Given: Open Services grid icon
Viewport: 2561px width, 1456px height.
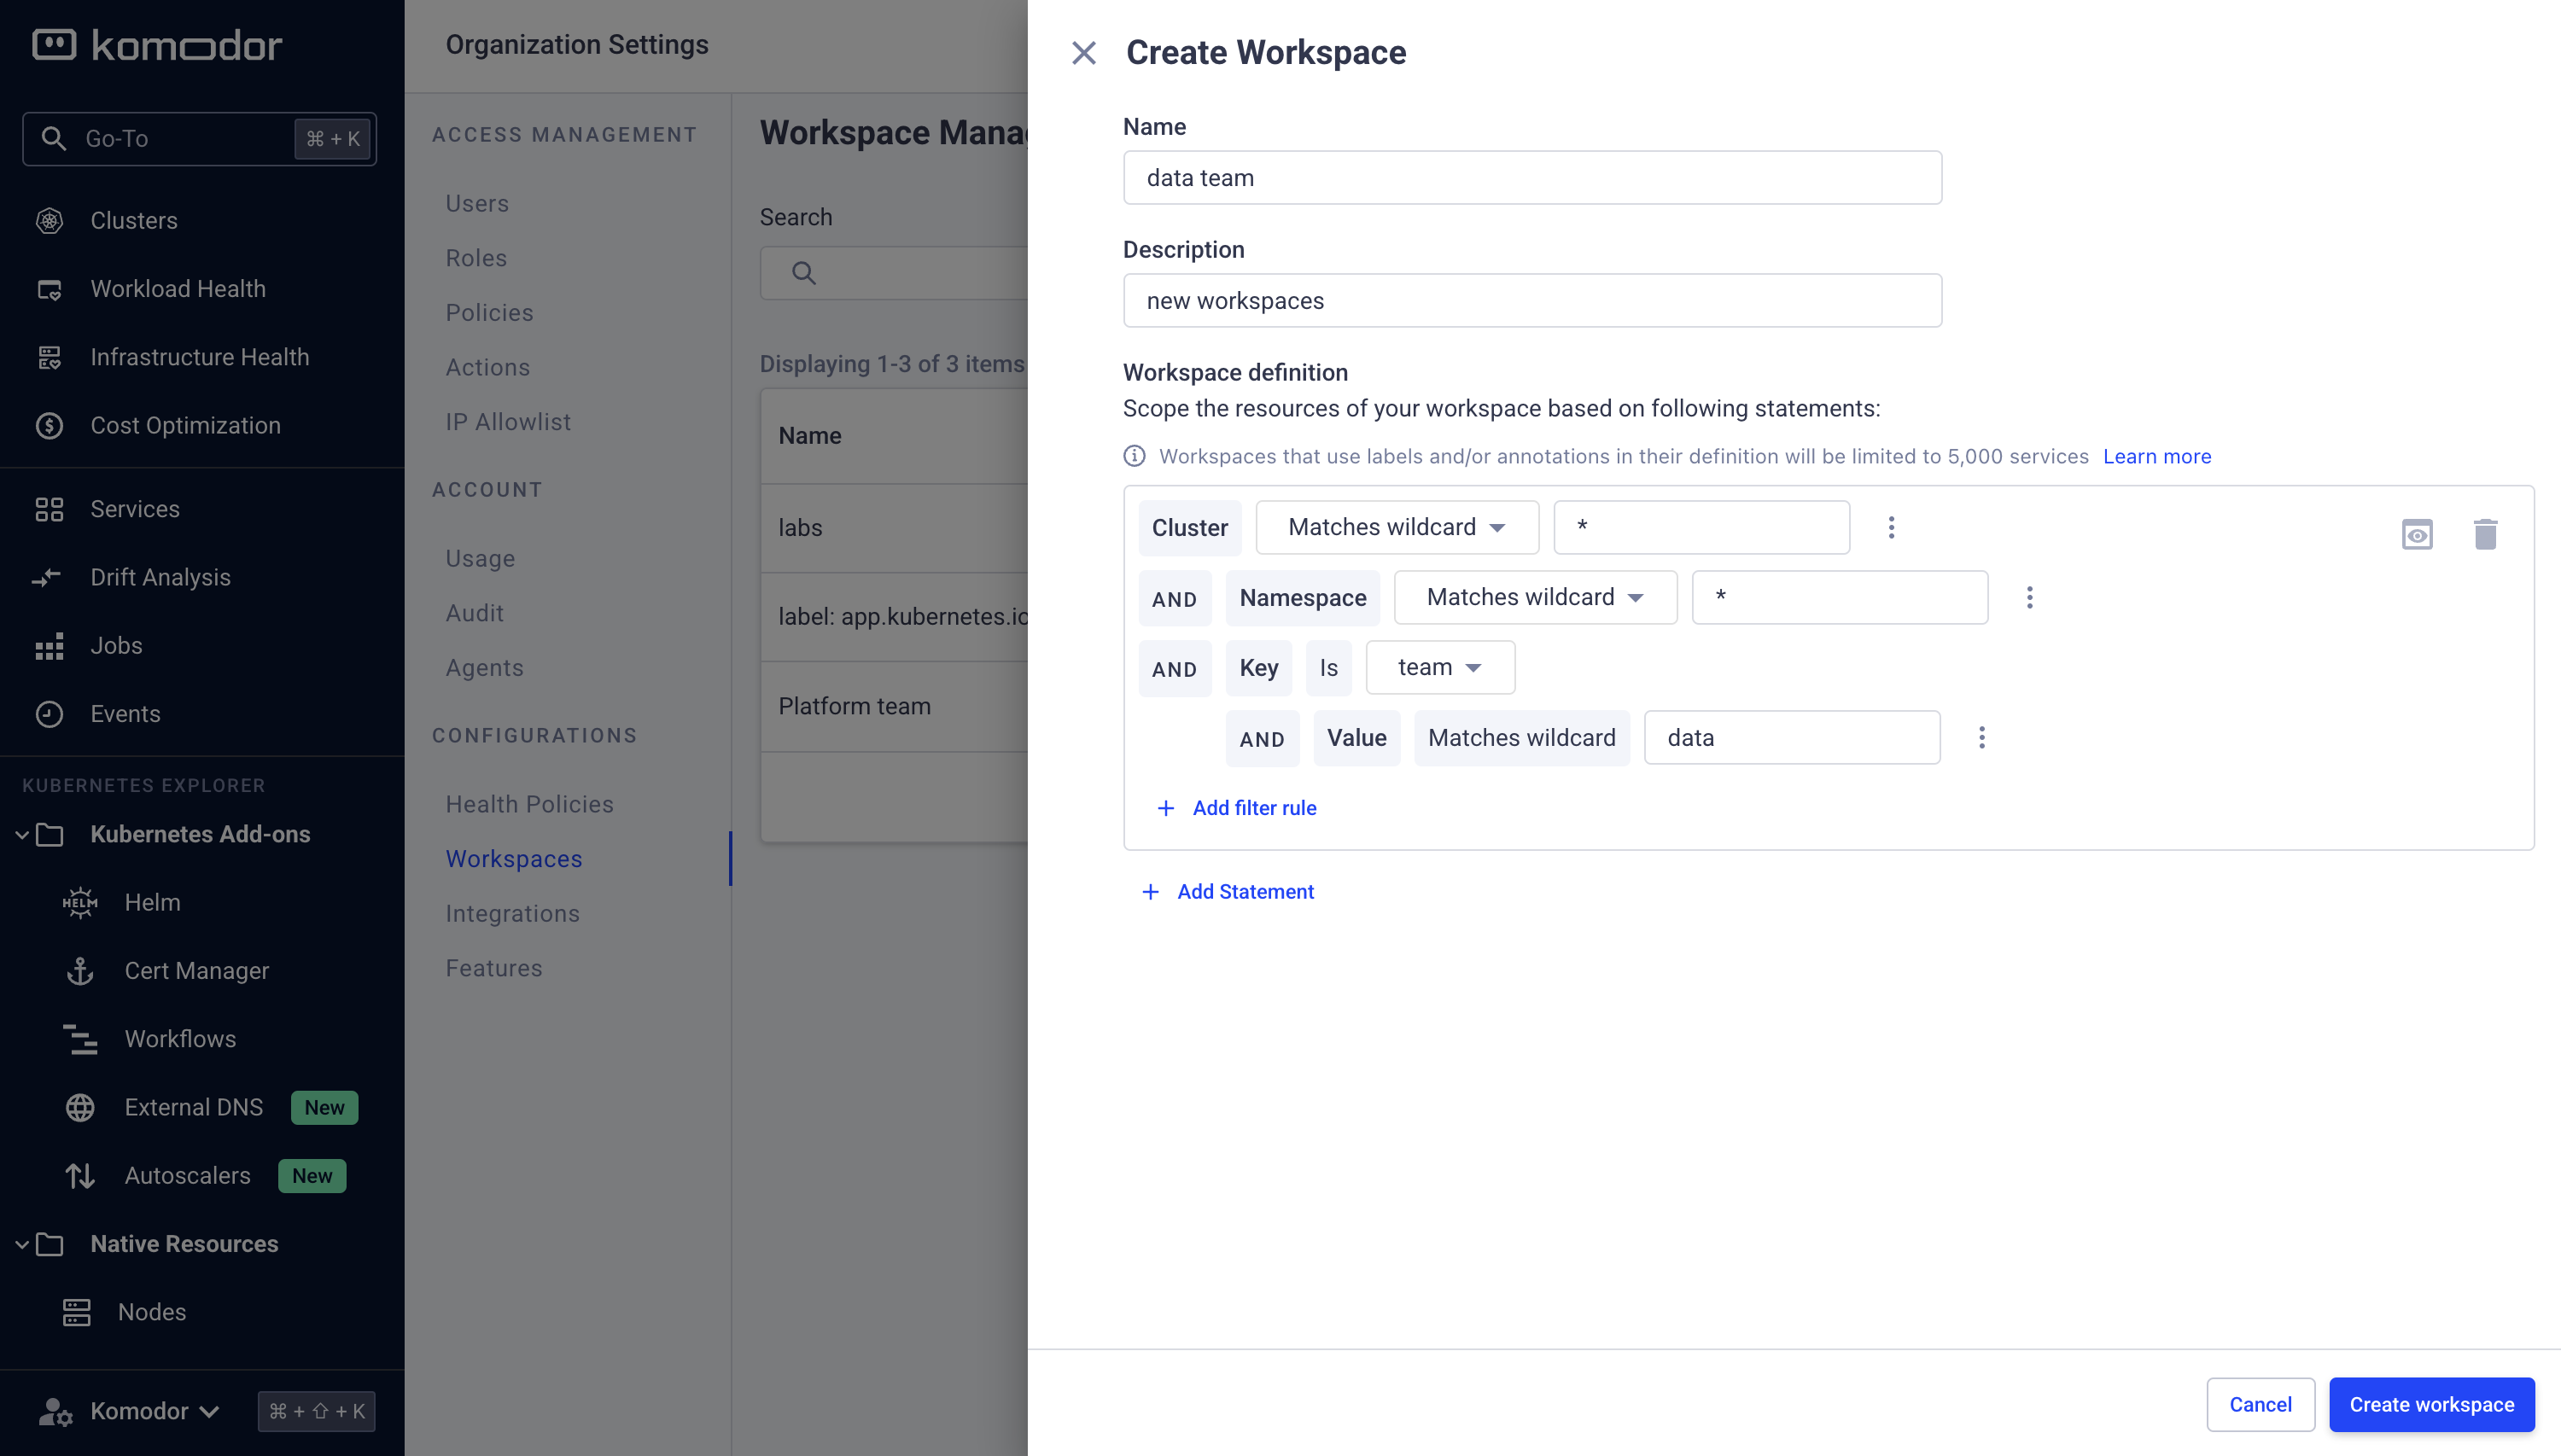Looking at the screenshot, I should pyautogui.click(x=49, y=509).
